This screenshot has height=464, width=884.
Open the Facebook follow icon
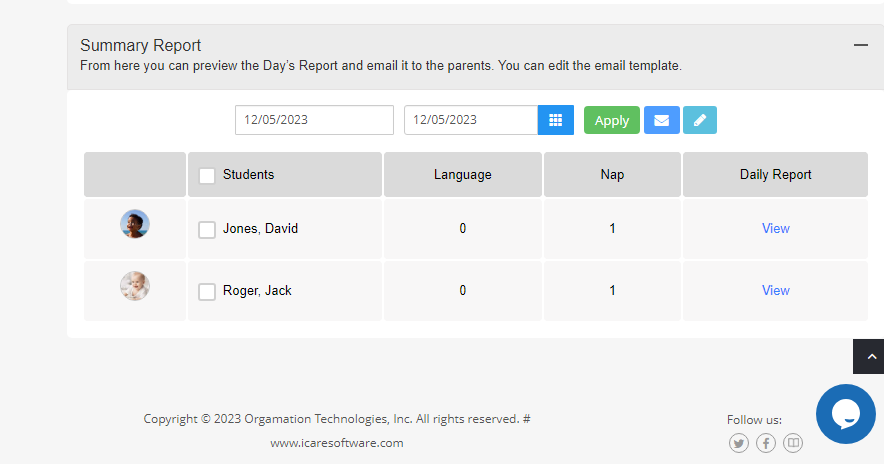tap(766, 443)
